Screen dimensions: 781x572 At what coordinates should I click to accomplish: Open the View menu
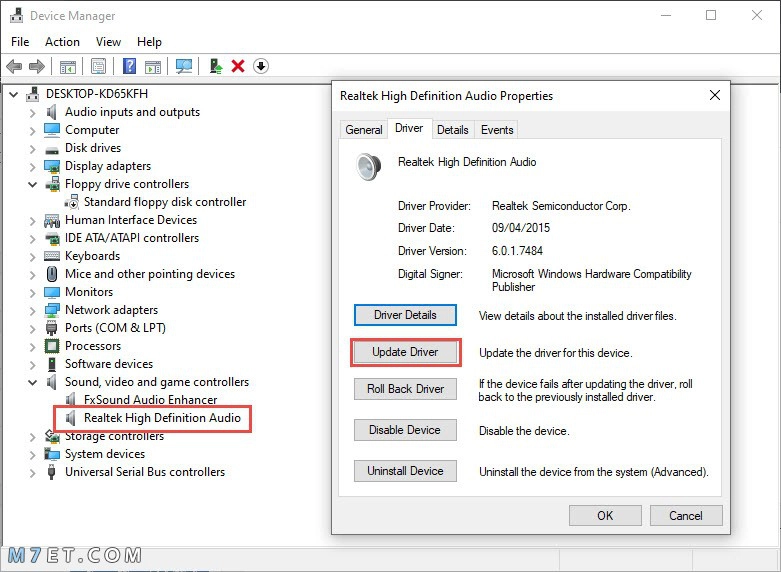(x=108, y=42)
